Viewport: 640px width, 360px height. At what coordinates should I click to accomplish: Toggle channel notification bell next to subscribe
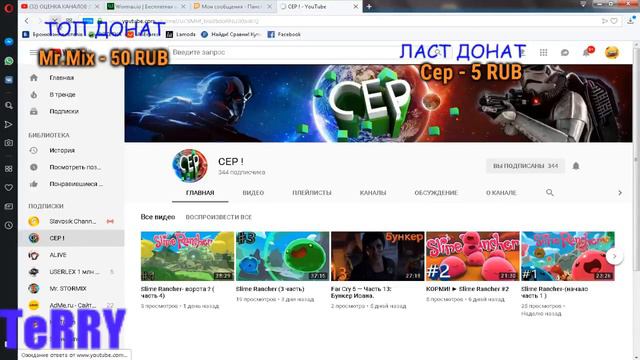pos(576,166)
